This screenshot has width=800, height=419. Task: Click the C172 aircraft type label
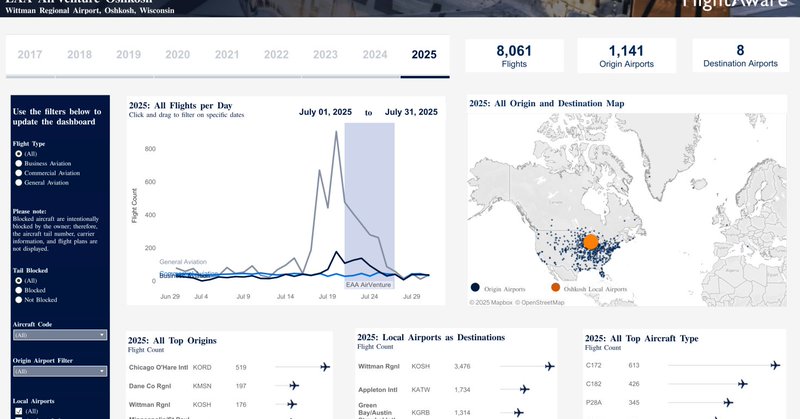point(594,365)
